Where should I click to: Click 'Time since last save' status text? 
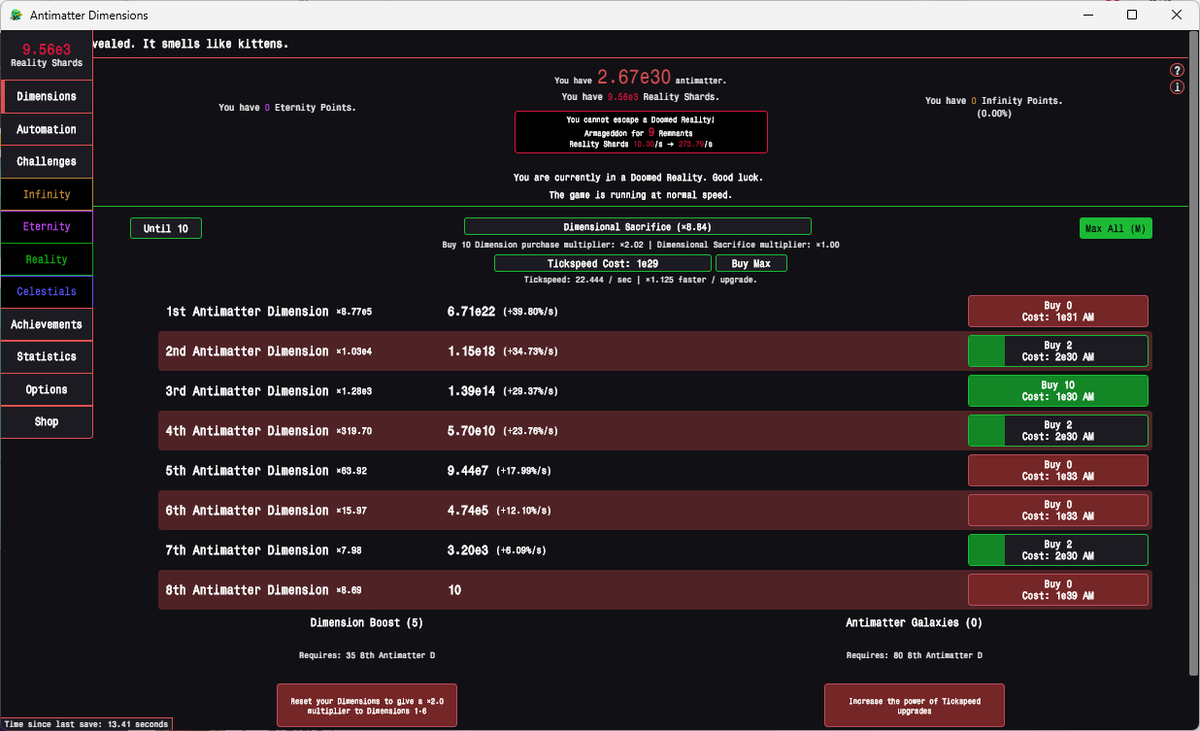(x=86, y=724)
